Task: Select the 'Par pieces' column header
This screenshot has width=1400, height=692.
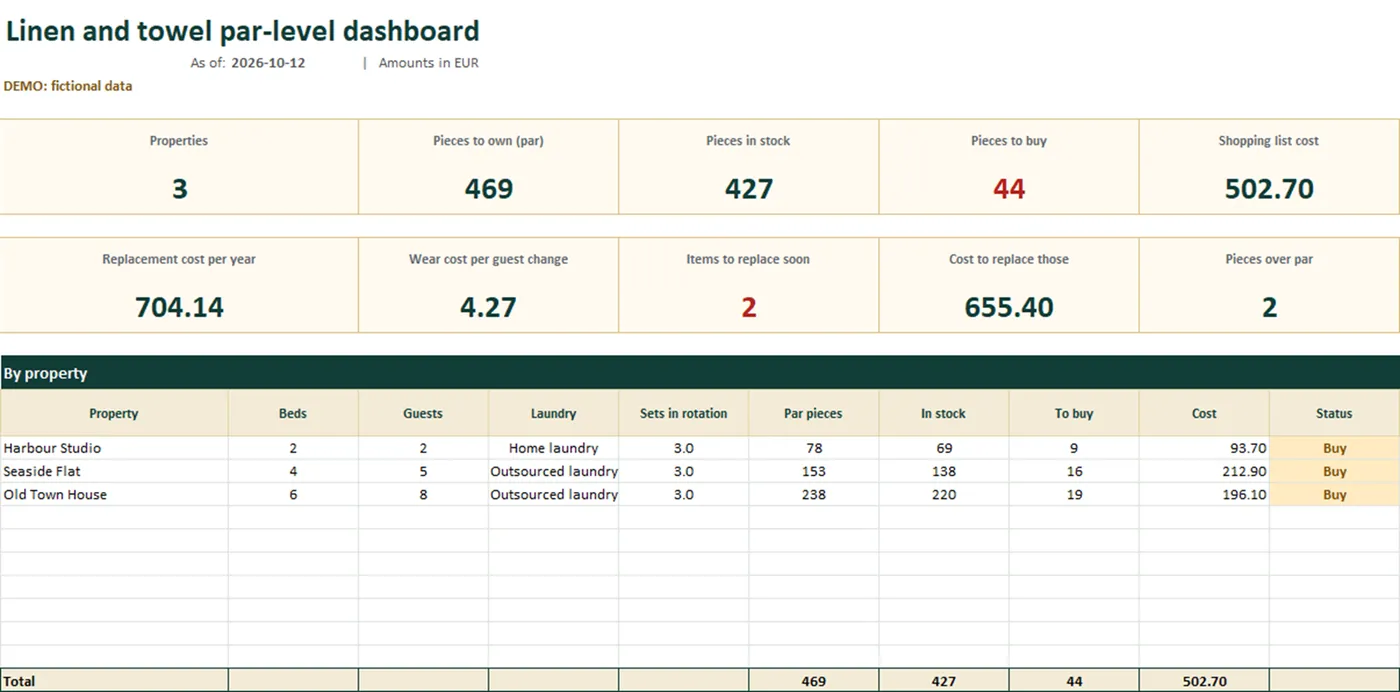Action: 814,413
